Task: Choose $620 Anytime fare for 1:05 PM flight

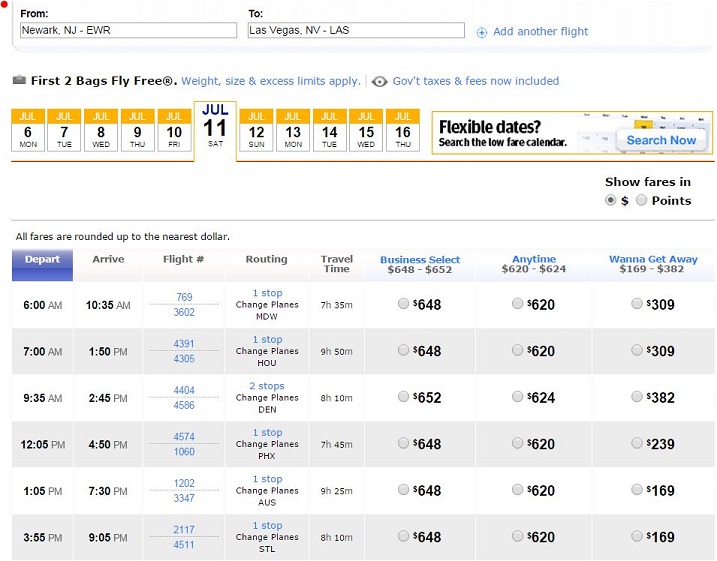Action: 517,490
